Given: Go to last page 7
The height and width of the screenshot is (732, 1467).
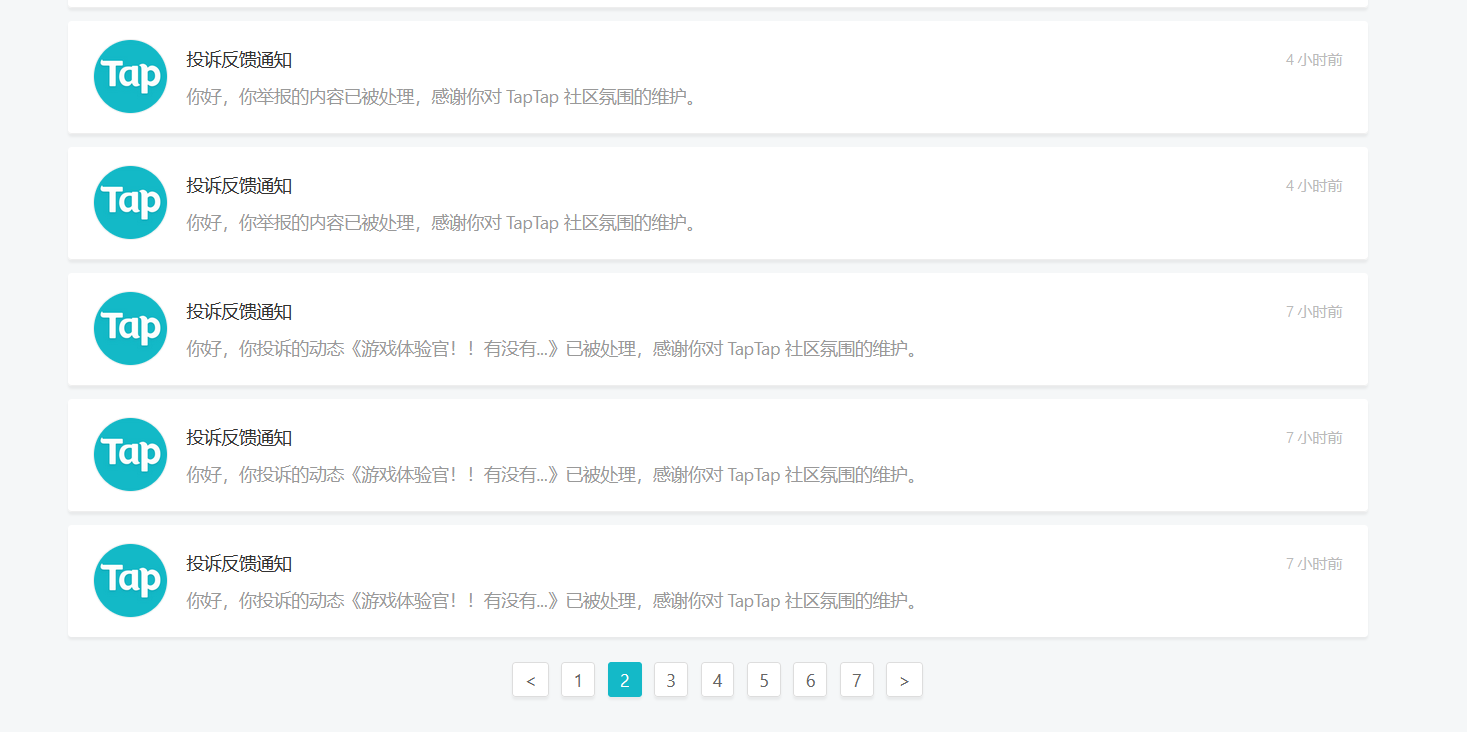Looking at the screenshot, I should point(857,680).
